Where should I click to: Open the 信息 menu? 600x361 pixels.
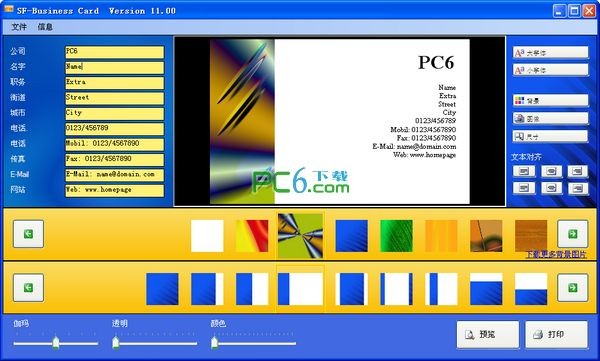tap(45, 27)
